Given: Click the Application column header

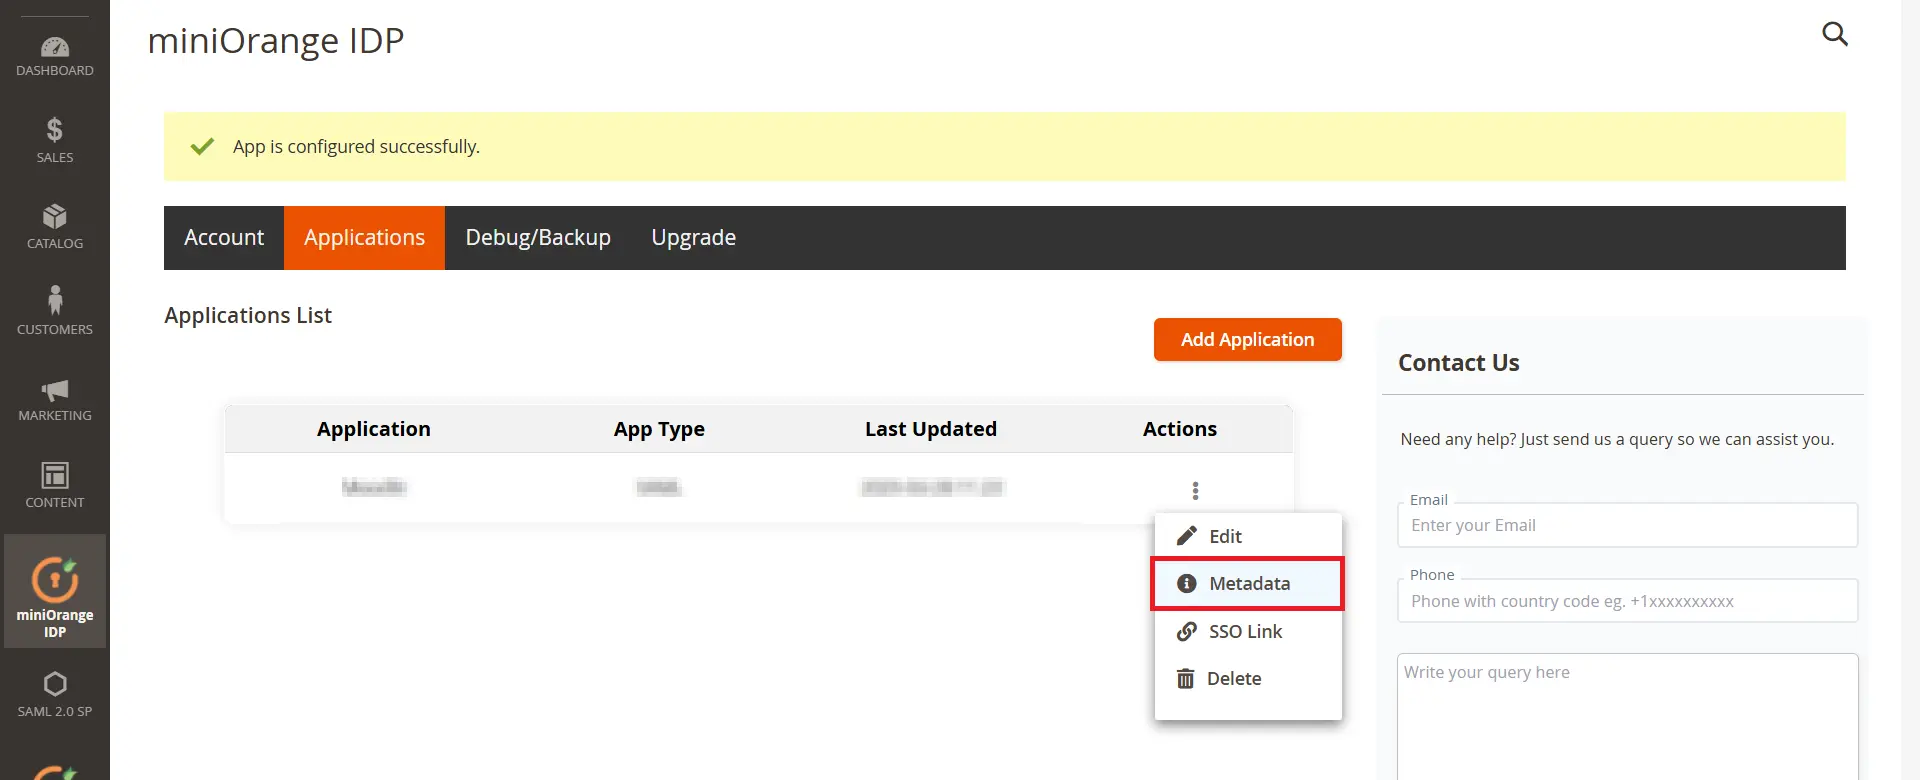Looking at the screenshot, I should click(373, 429).
